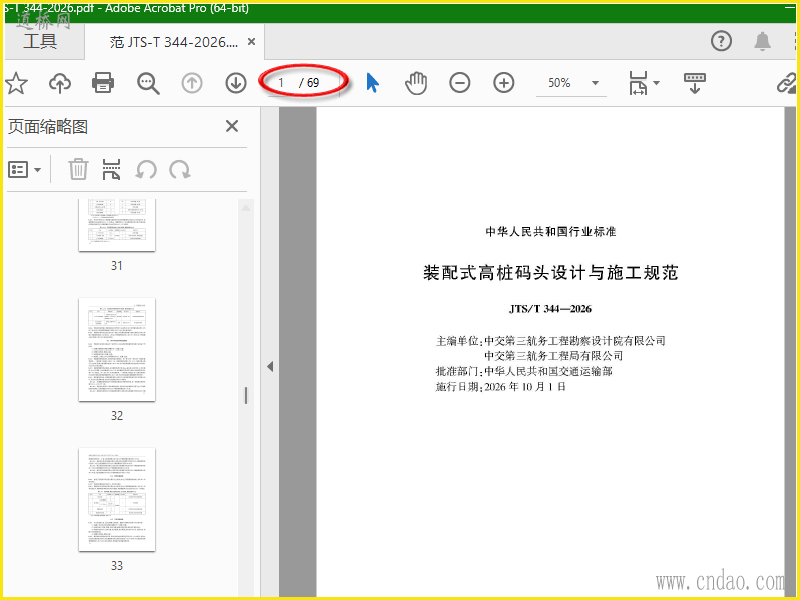Go to next page arrow
This screenshot has width=800, height=600.
[x=236, y=83]
